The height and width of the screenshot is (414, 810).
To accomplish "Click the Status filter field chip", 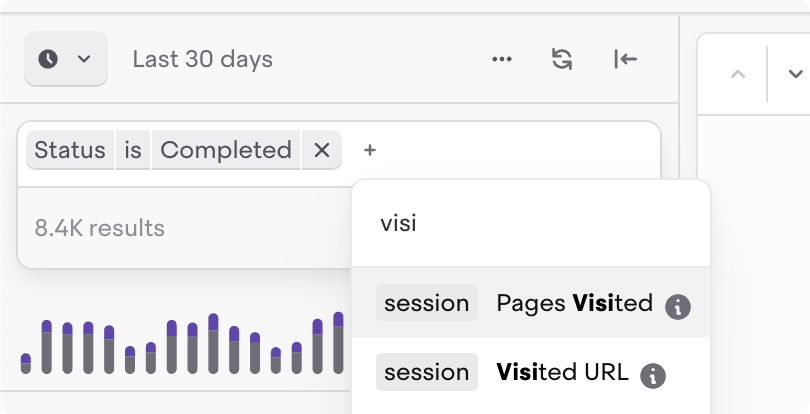I will pyautogui.click(x=70, y=150).
